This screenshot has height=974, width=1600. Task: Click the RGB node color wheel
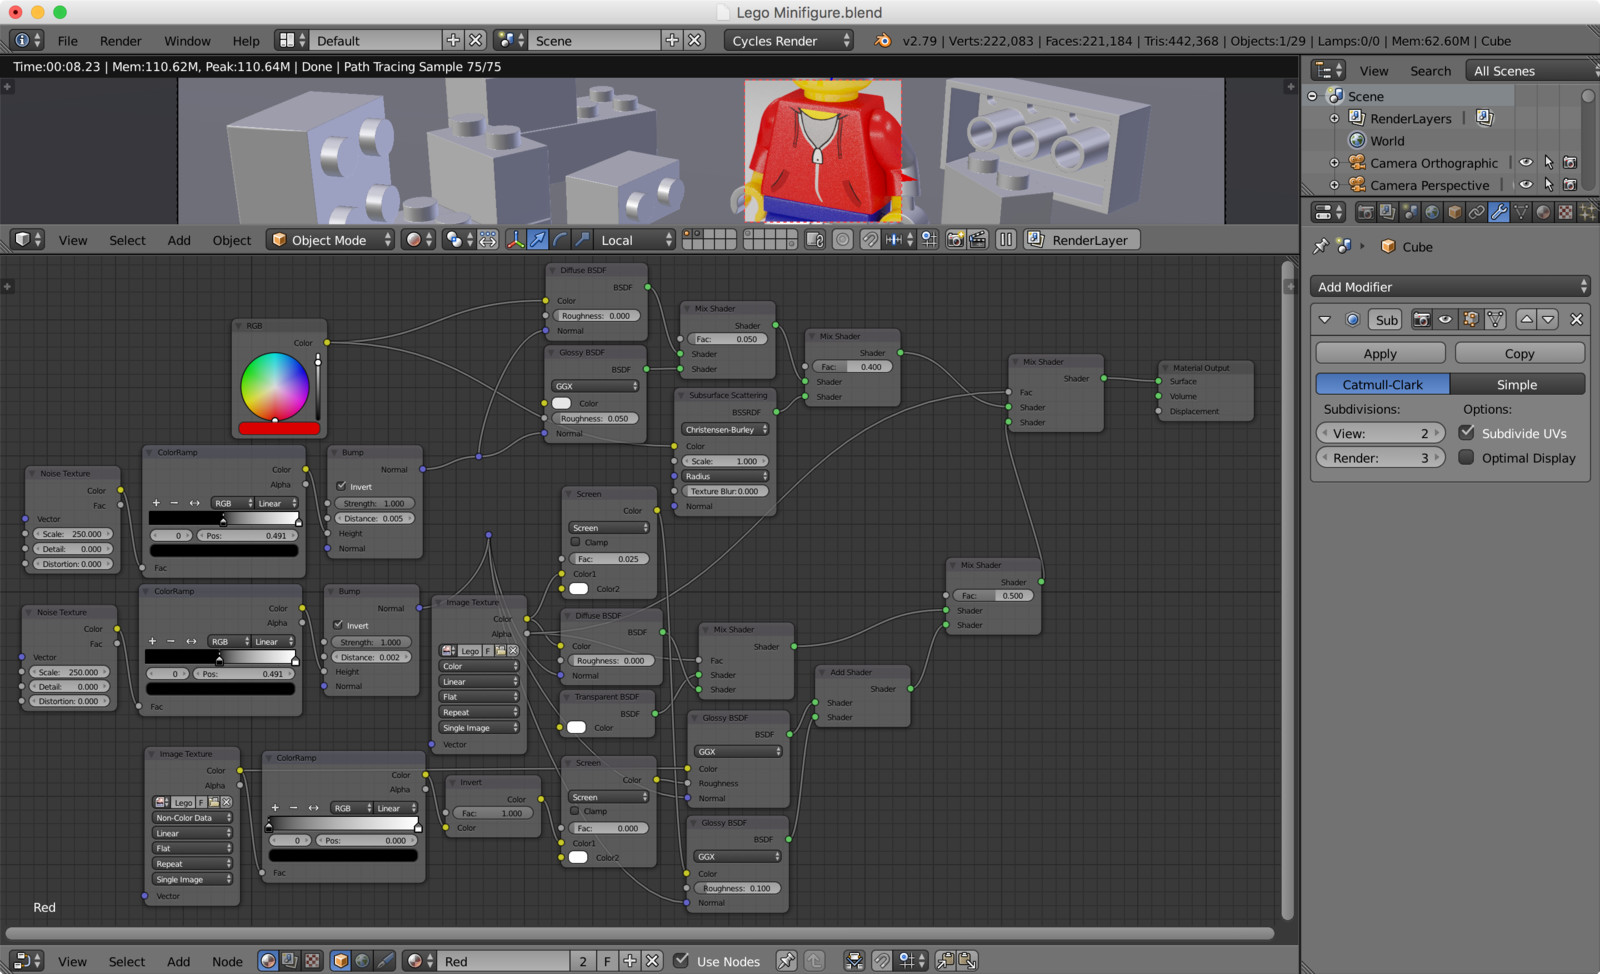(x=275, y=387)
